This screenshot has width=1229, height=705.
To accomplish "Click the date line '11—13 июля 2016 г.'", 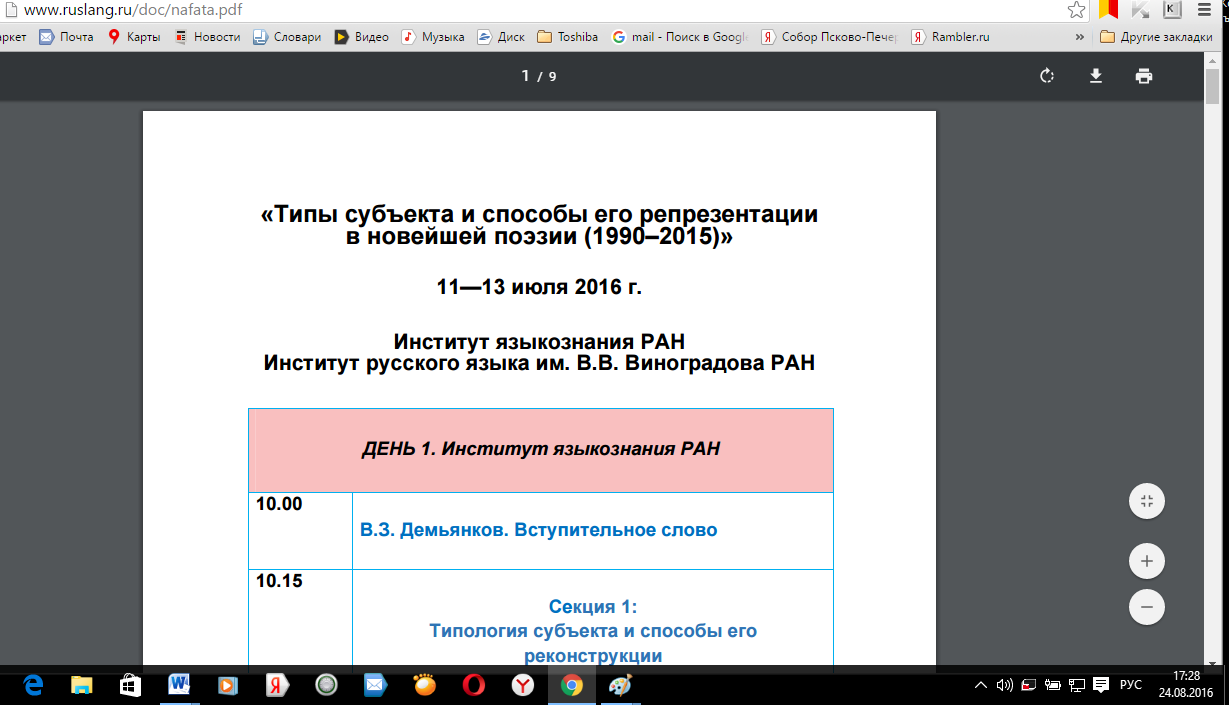I will pyautogui.click(x=539, y=288).
